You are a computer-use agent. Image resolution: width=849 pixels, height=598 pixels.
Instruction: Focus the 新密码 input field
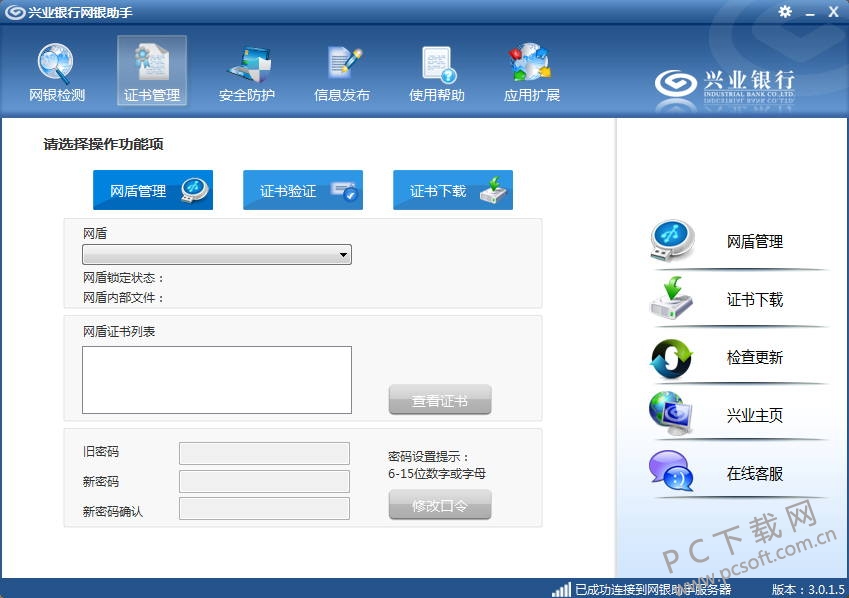click(x=264, y=482)
